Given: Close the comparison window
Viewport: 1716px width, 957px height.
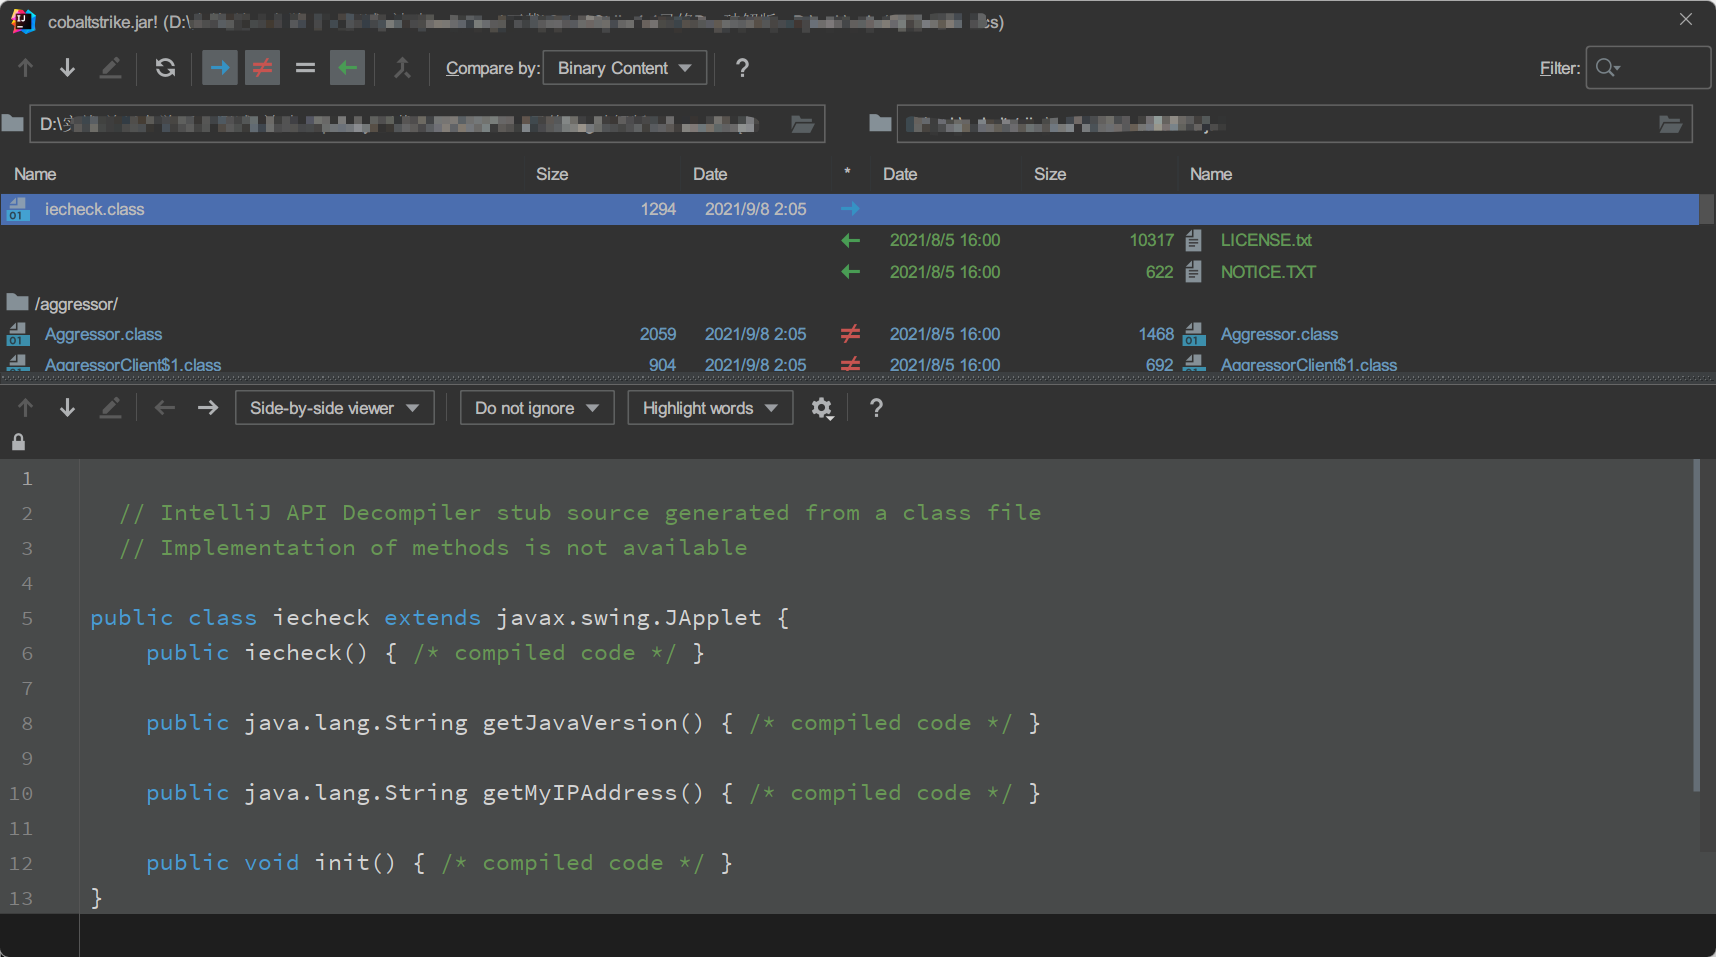Looking at the screenshot, I should 1686,20.
